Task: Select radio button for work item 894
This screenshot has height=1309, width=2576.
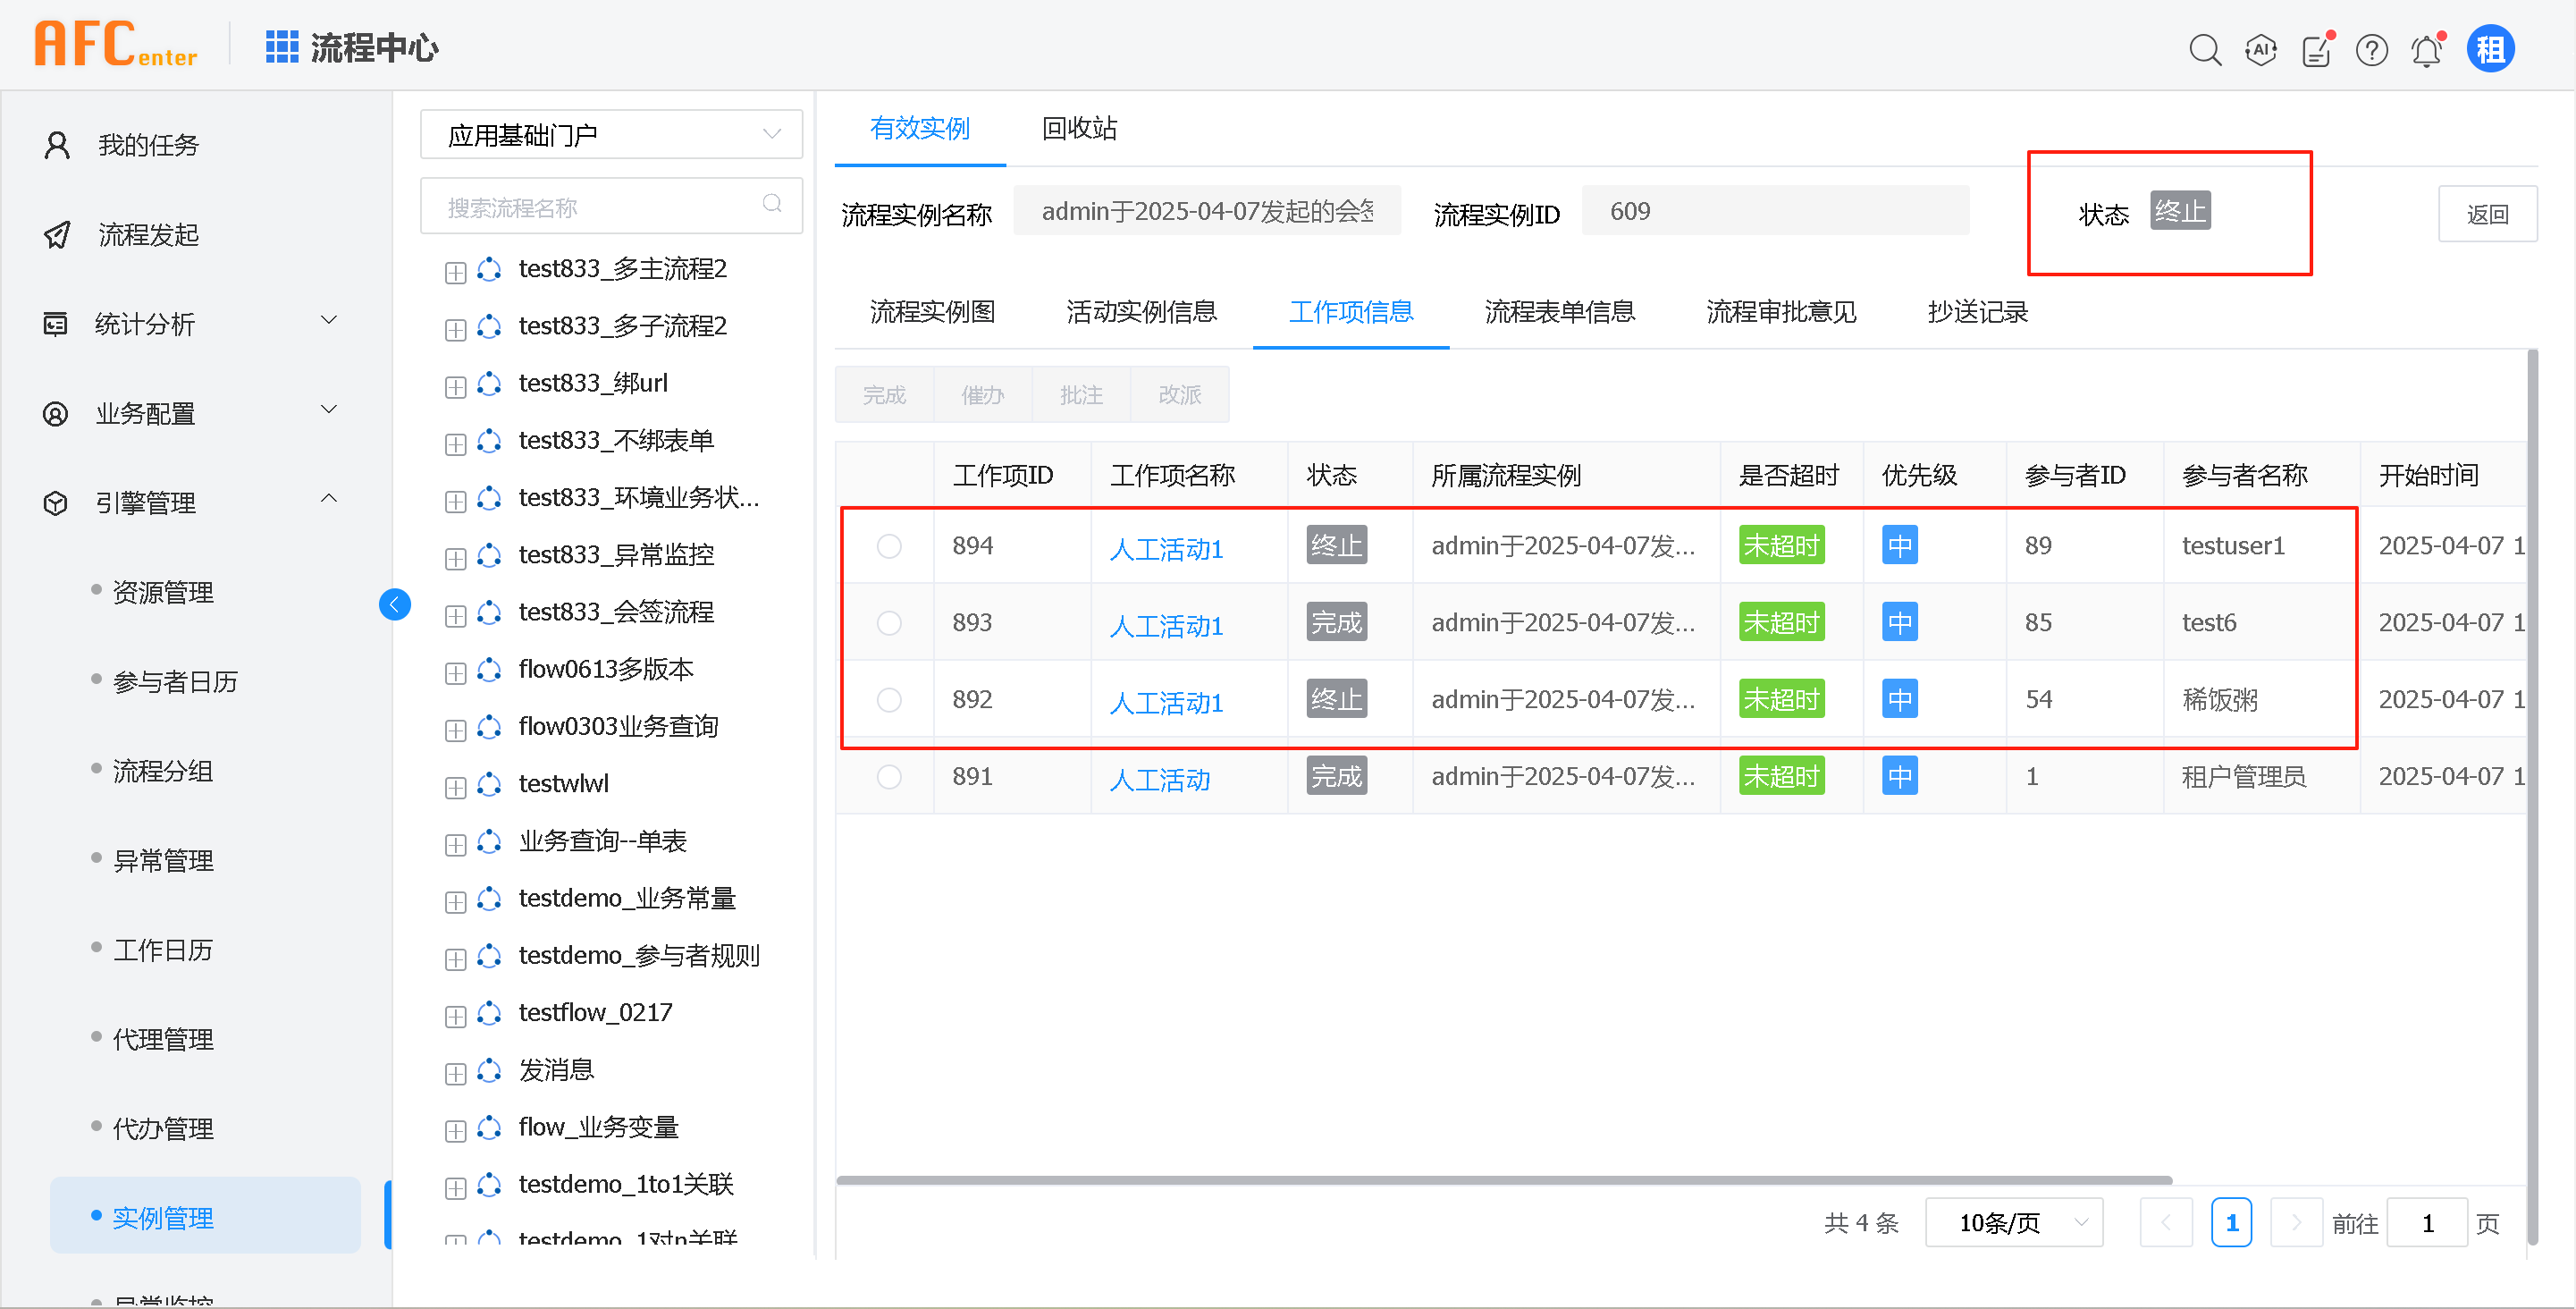Action: point(888,546)
